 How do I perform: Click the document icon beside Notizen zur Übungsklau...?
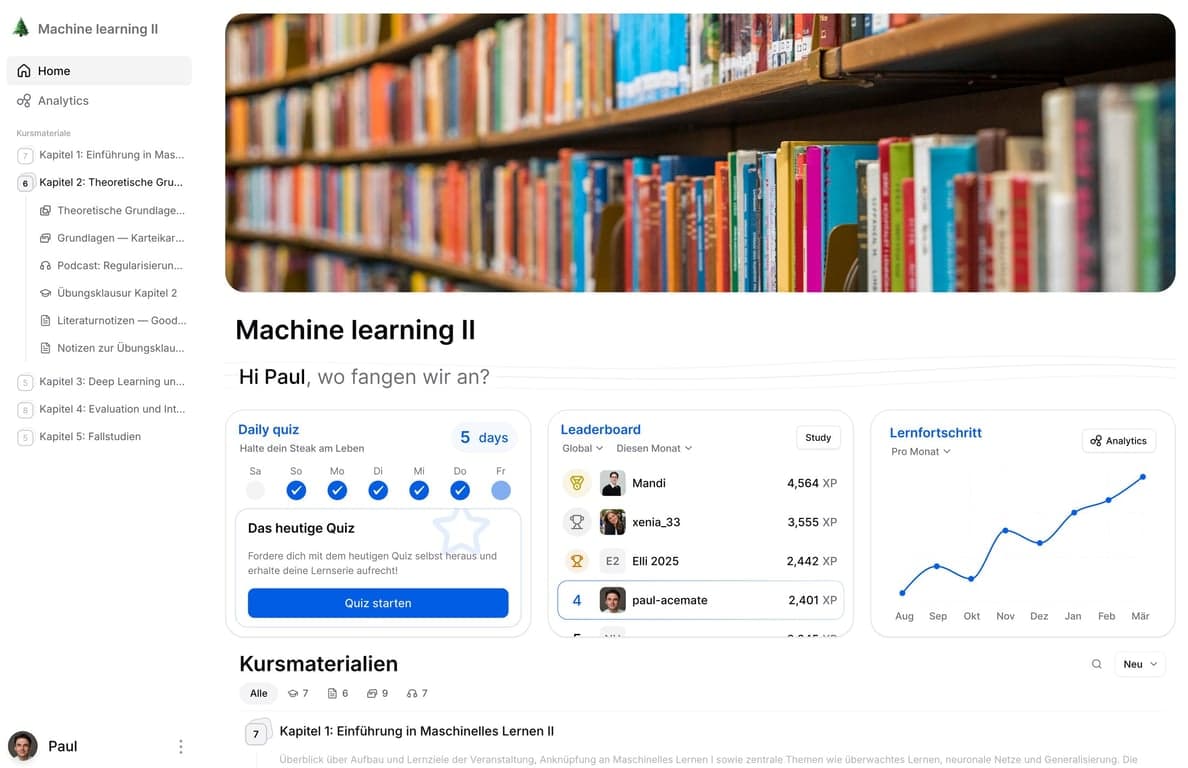[45, 348]
